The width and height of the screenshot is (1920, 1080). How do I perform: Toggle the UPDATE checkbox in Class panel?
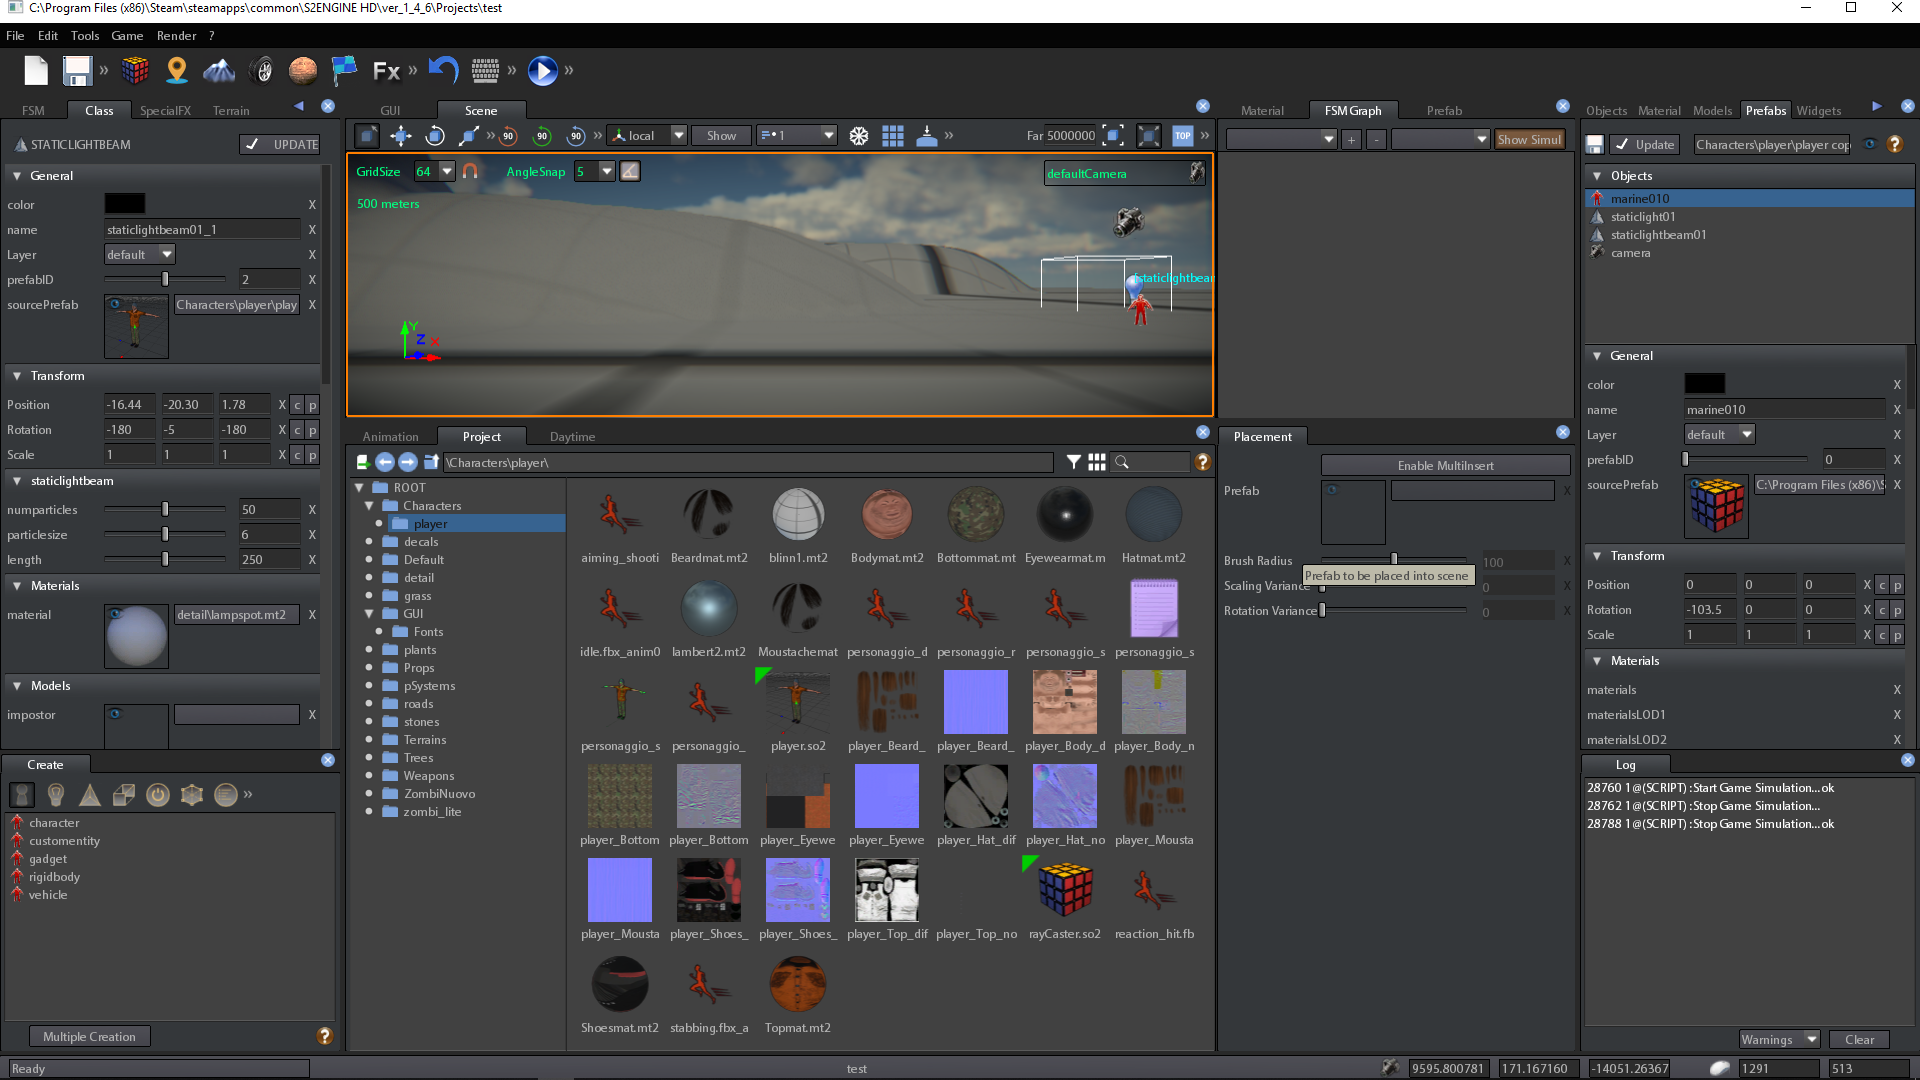pos(280,145)
